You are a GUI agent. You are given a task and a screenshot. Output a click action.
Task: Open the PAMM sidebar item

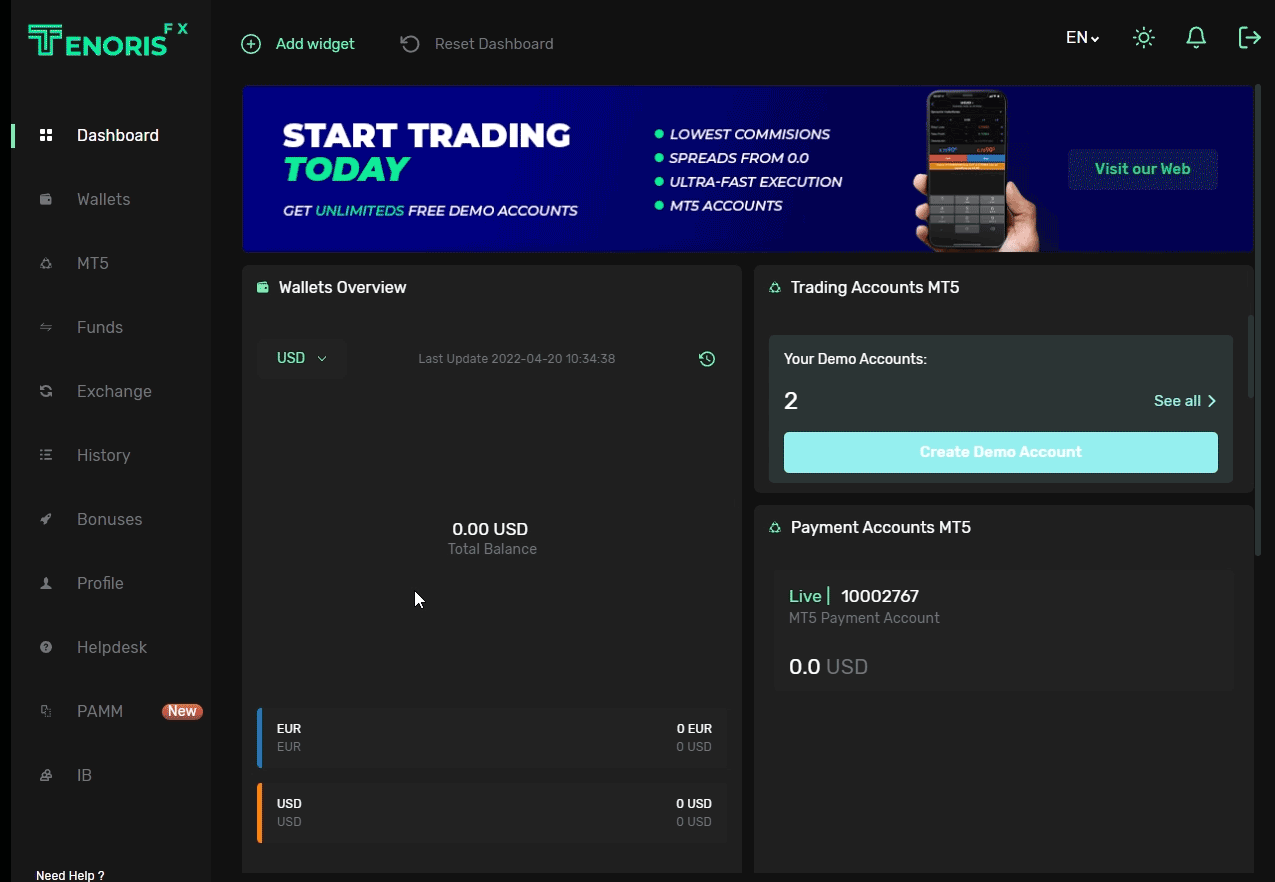(100, 712)
